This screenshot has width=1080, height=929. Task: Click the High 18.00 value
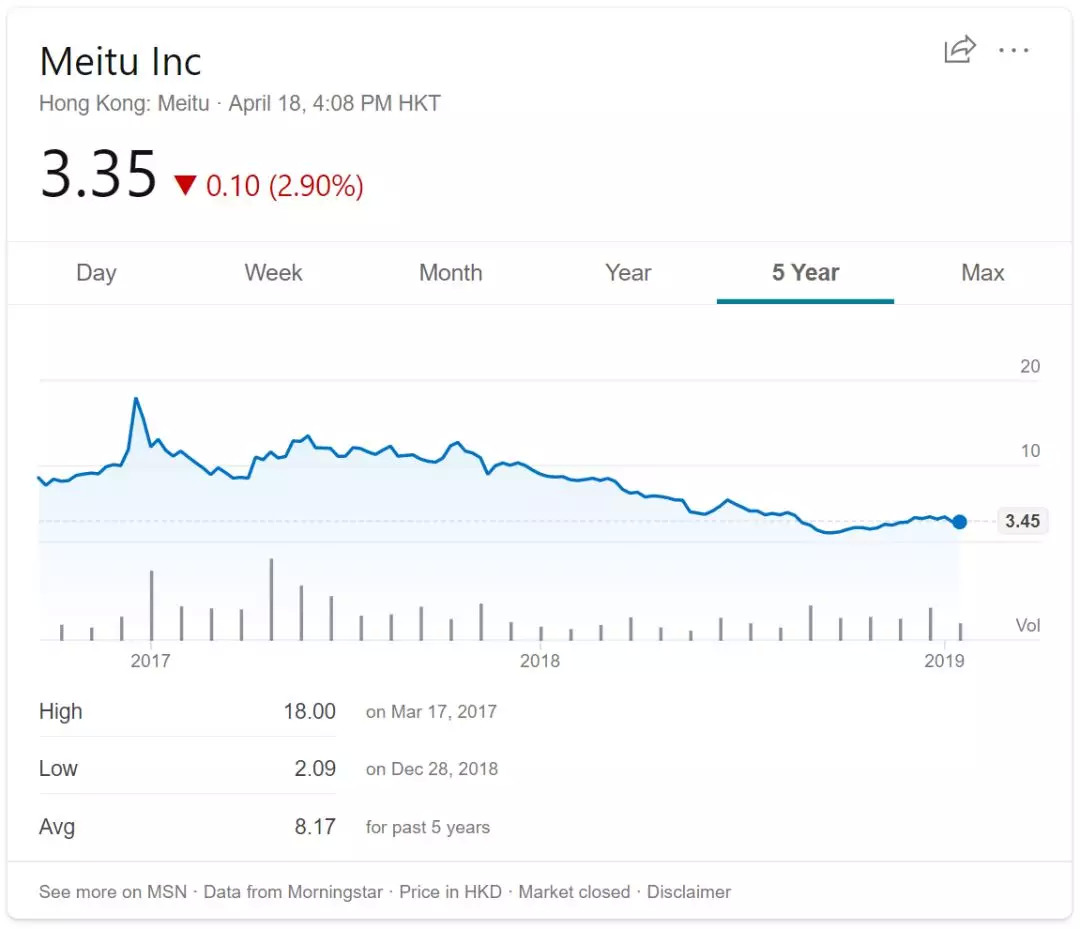[309, 712]
